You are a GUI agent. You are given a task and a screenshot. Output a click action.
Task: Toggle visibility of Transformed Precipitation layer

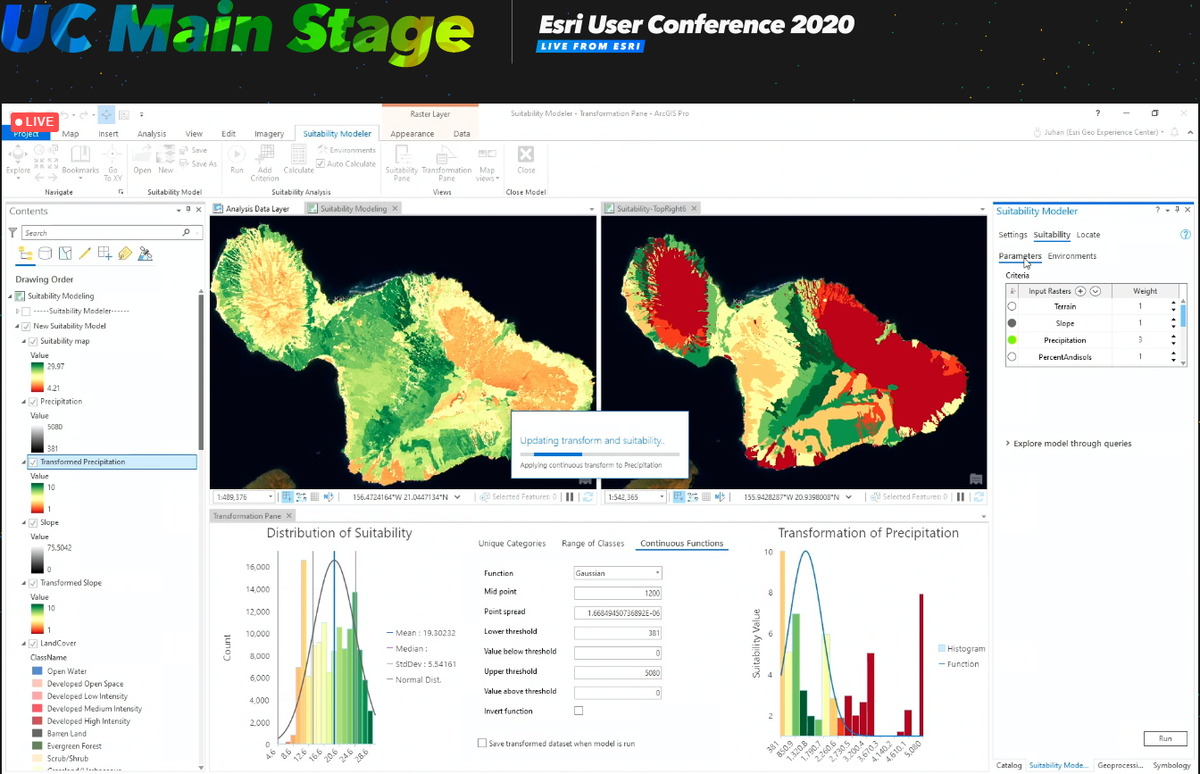point(33,462)
